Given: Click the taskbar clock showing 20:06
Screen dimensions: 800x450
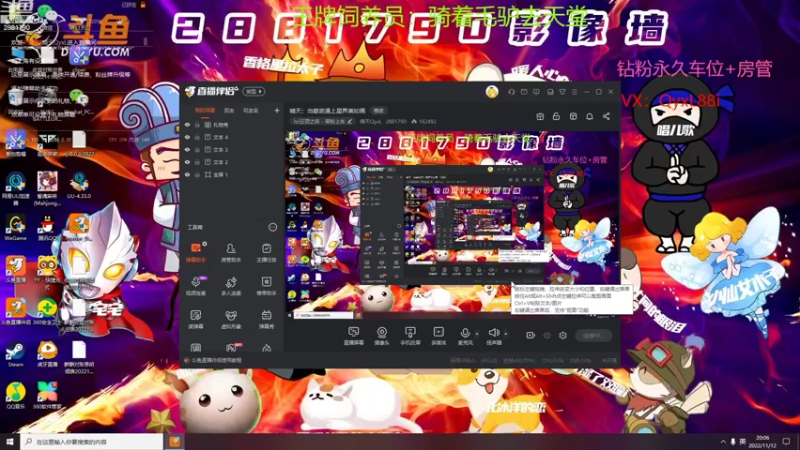Looking at the screenshot, I should [x=762, y=442].
